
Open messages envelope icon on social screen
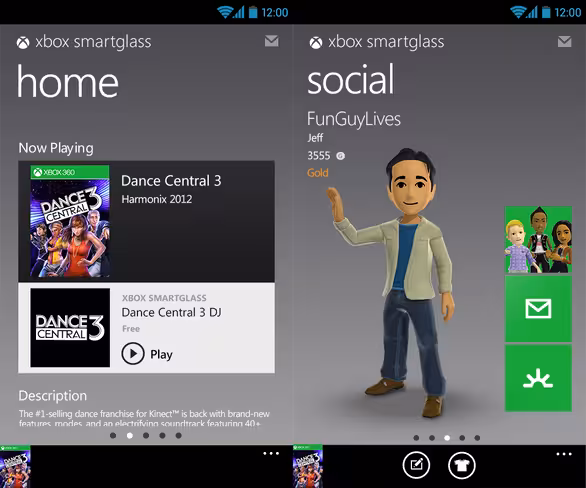tap(564, 41)
